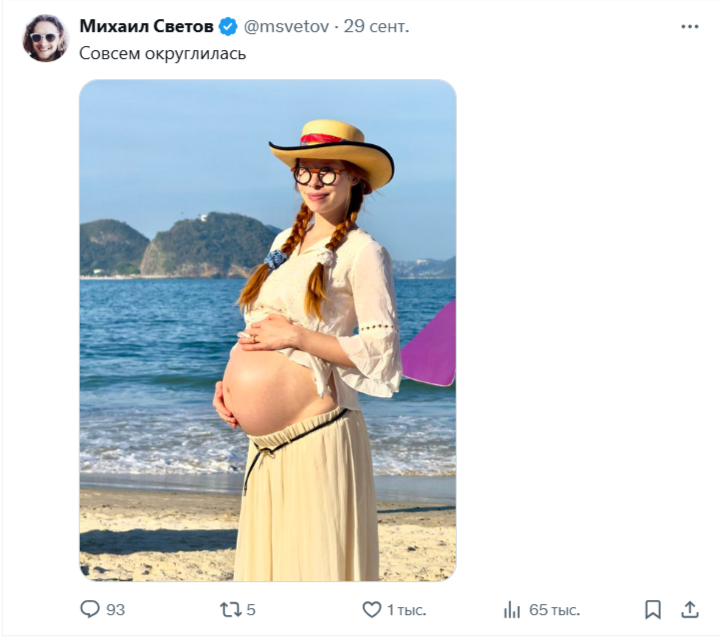Viewport: 720px width, 637px height.
Task: Like the tweet with the heart icon
Action: pos(372,609)
